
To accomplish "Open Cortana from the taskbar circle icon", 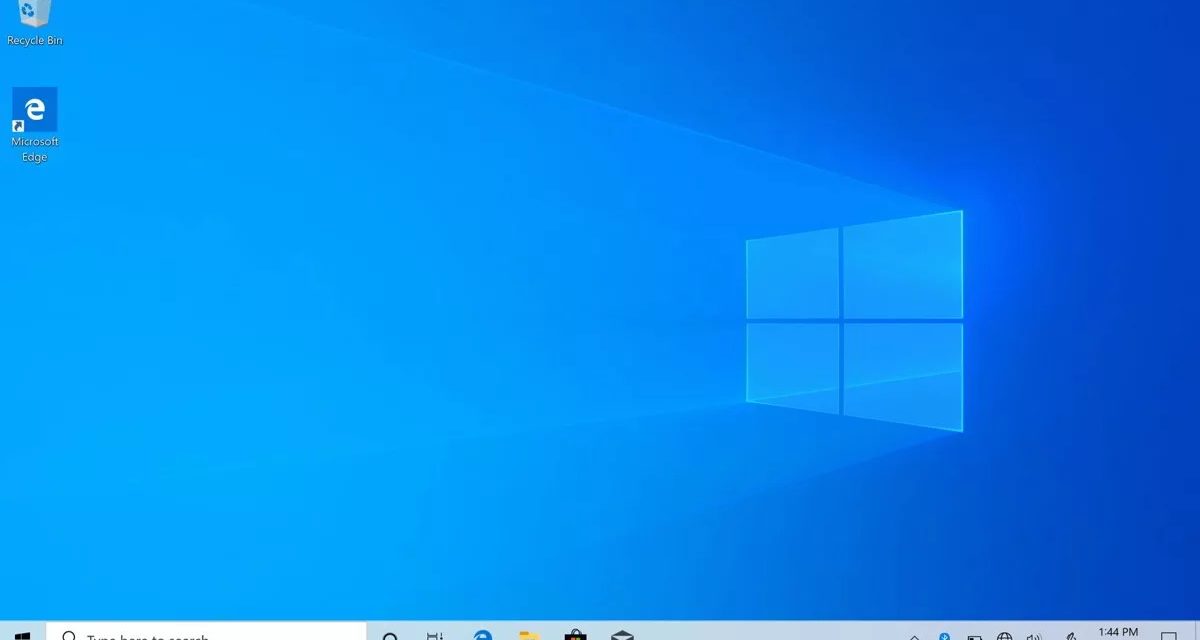I will 391,636.
